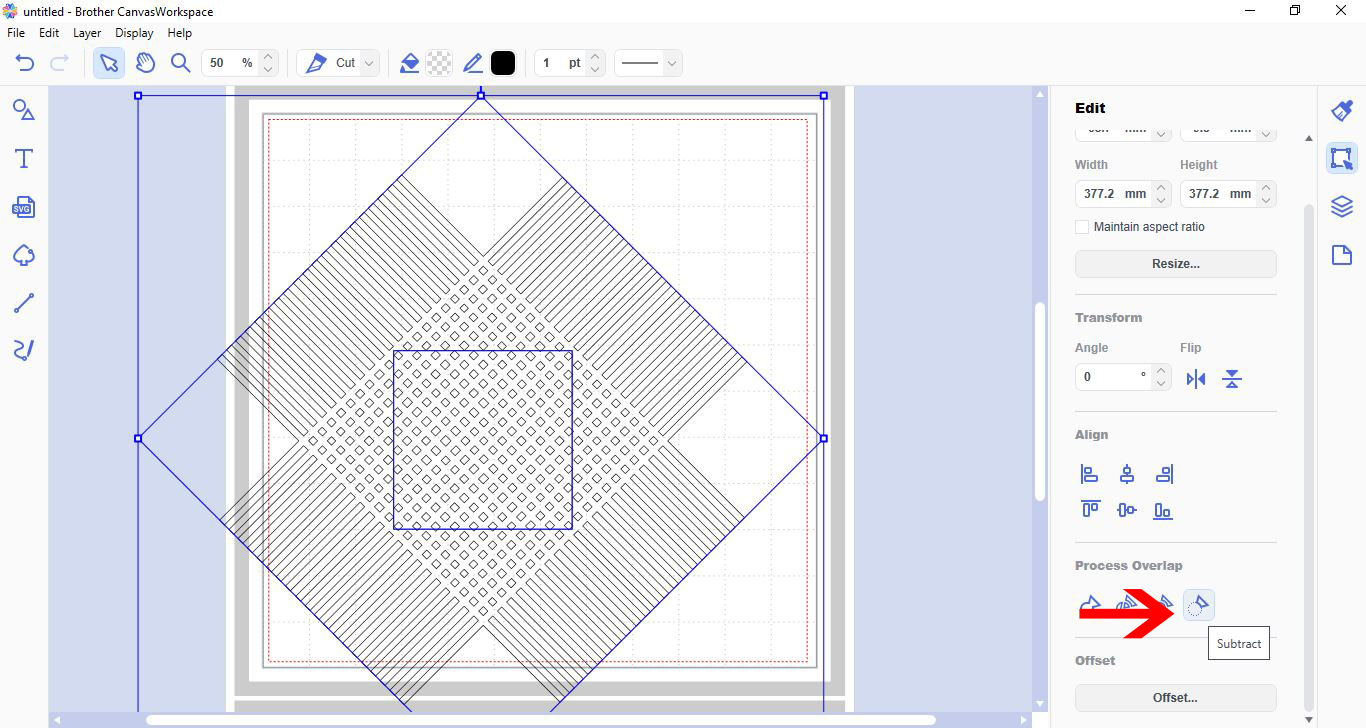1366x728 pixels.
Task: Decrease line thickness pt stepper
Action: click(595, 70)
